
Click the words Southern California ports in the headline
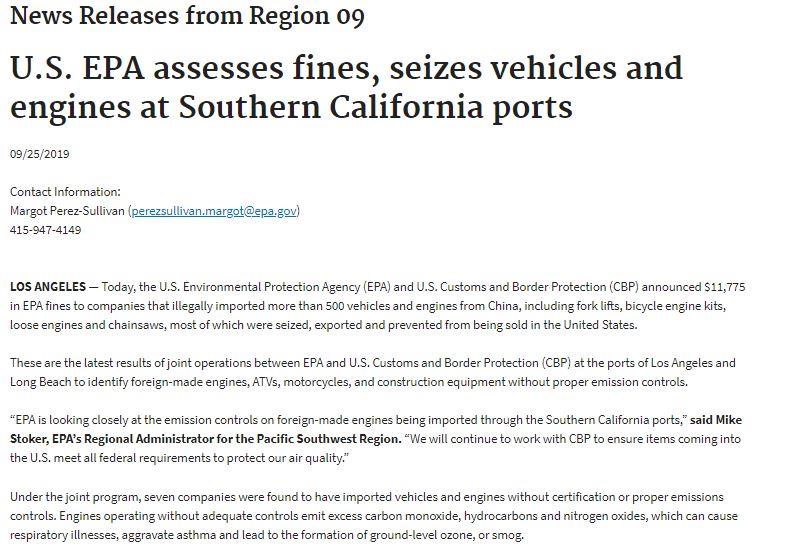[376, 107]
